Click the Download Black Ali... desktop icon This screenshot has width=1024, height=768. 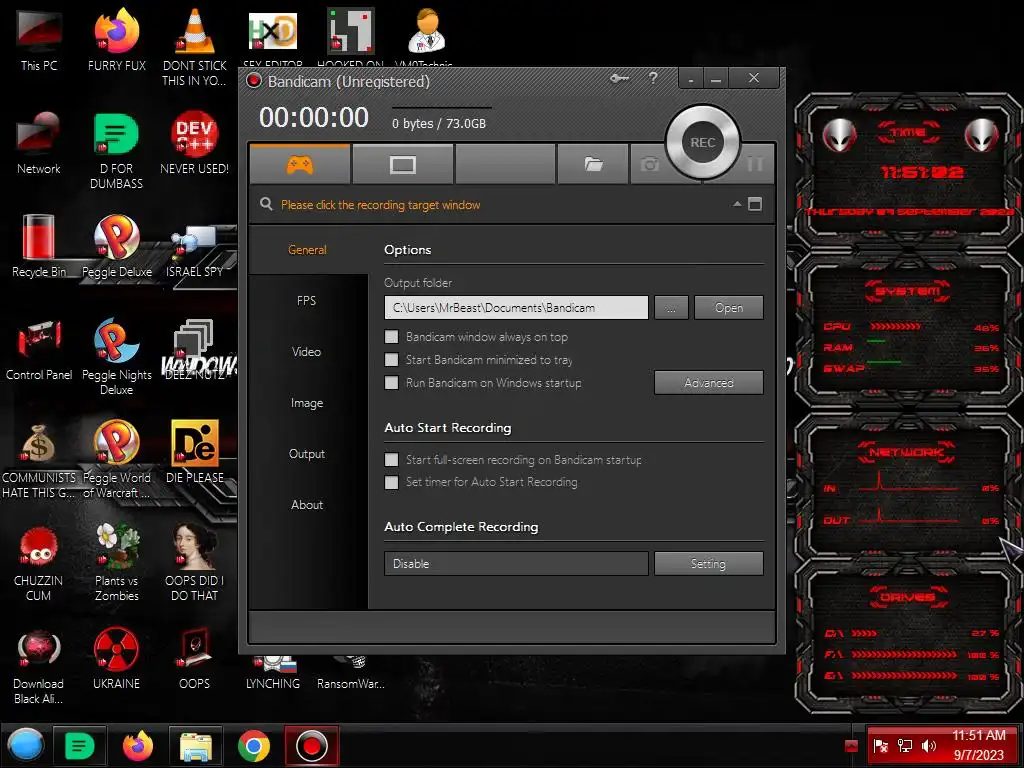tap(38, 666)
